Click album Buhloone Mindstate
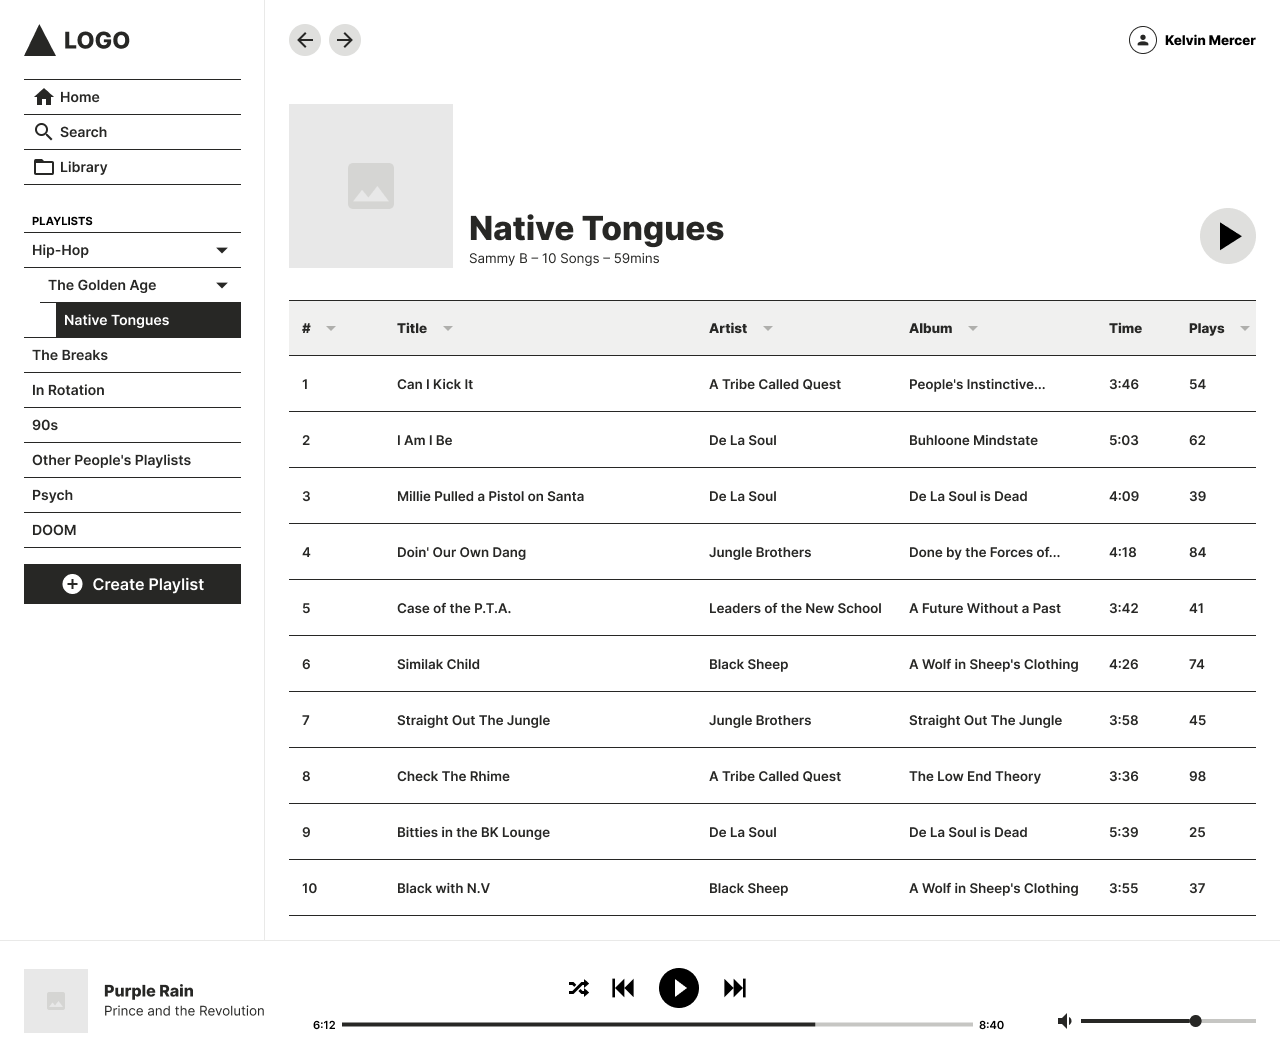The image size is (1280, 1057). pos(973,440)
